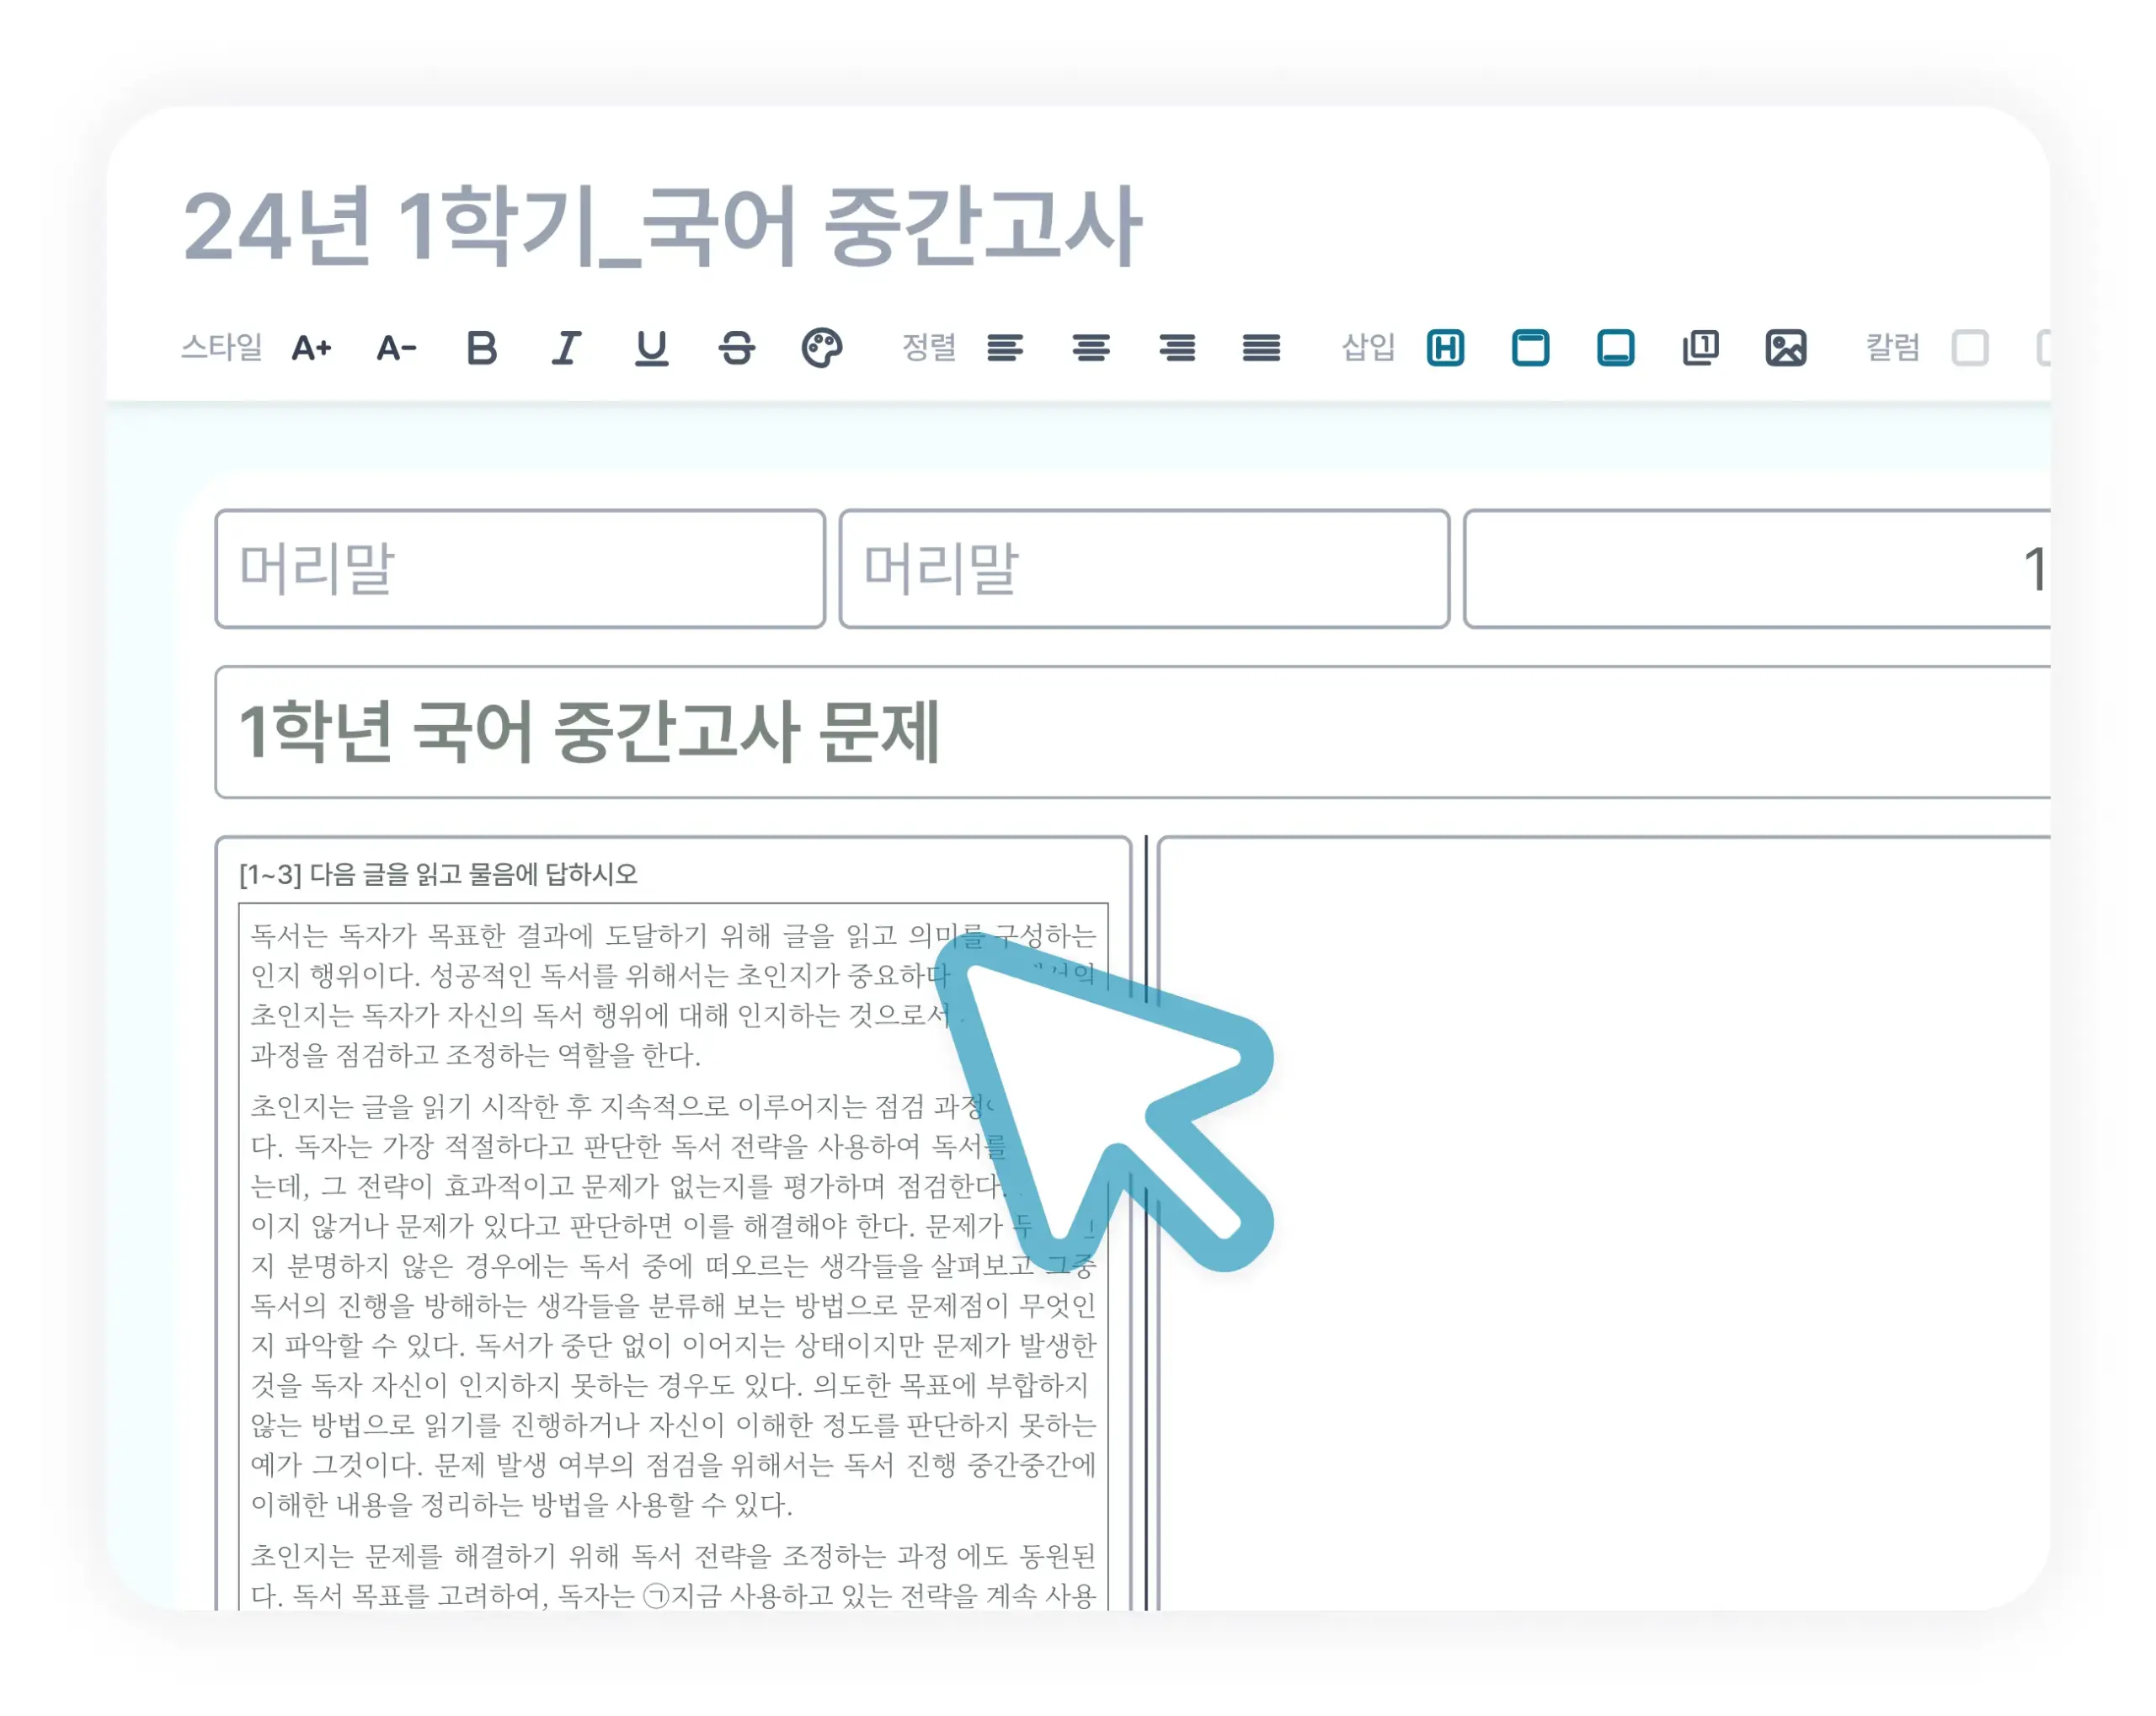2156x1716 pixels.
Task: Justify the text alignment
Action: pyautogui.click(x=1261, y=348)
